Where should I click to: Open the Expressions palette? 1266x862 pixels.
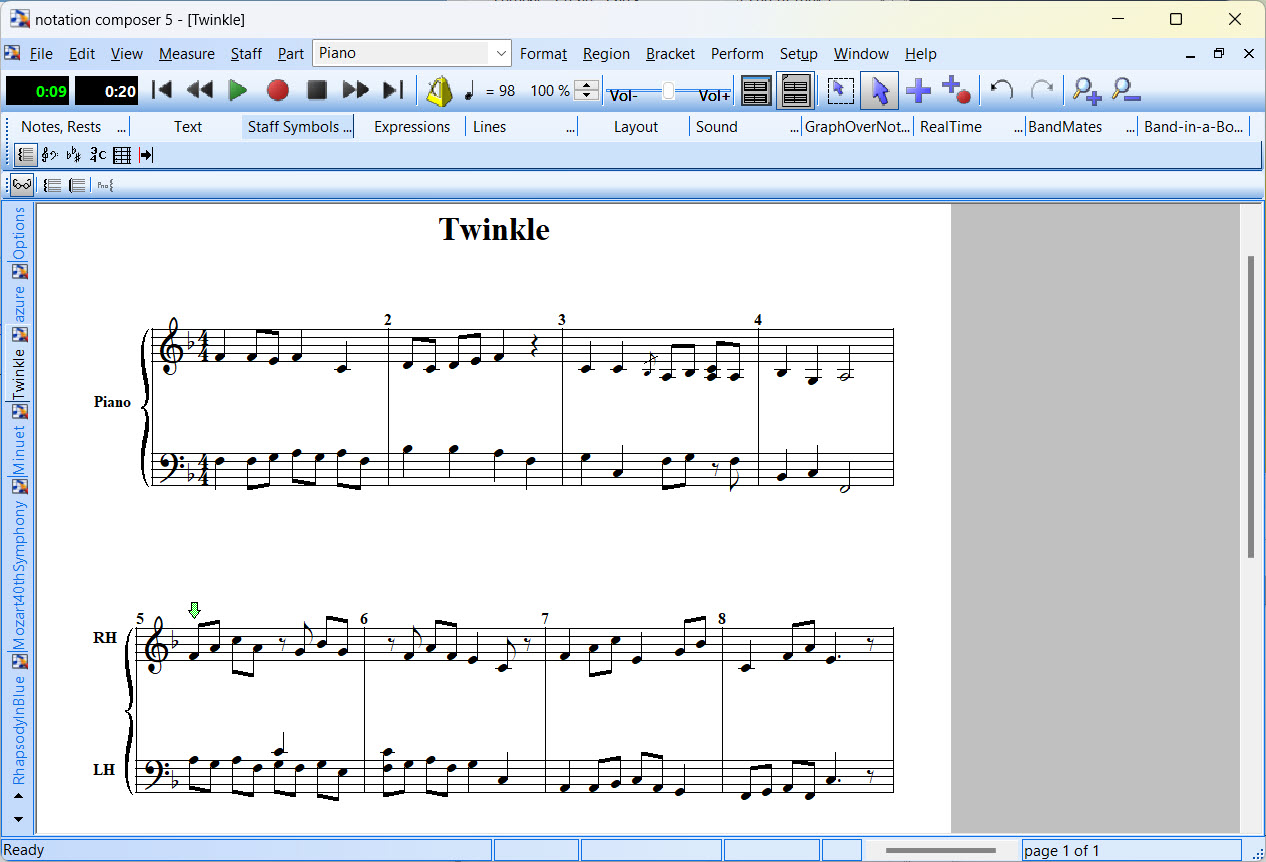[411, 127]
